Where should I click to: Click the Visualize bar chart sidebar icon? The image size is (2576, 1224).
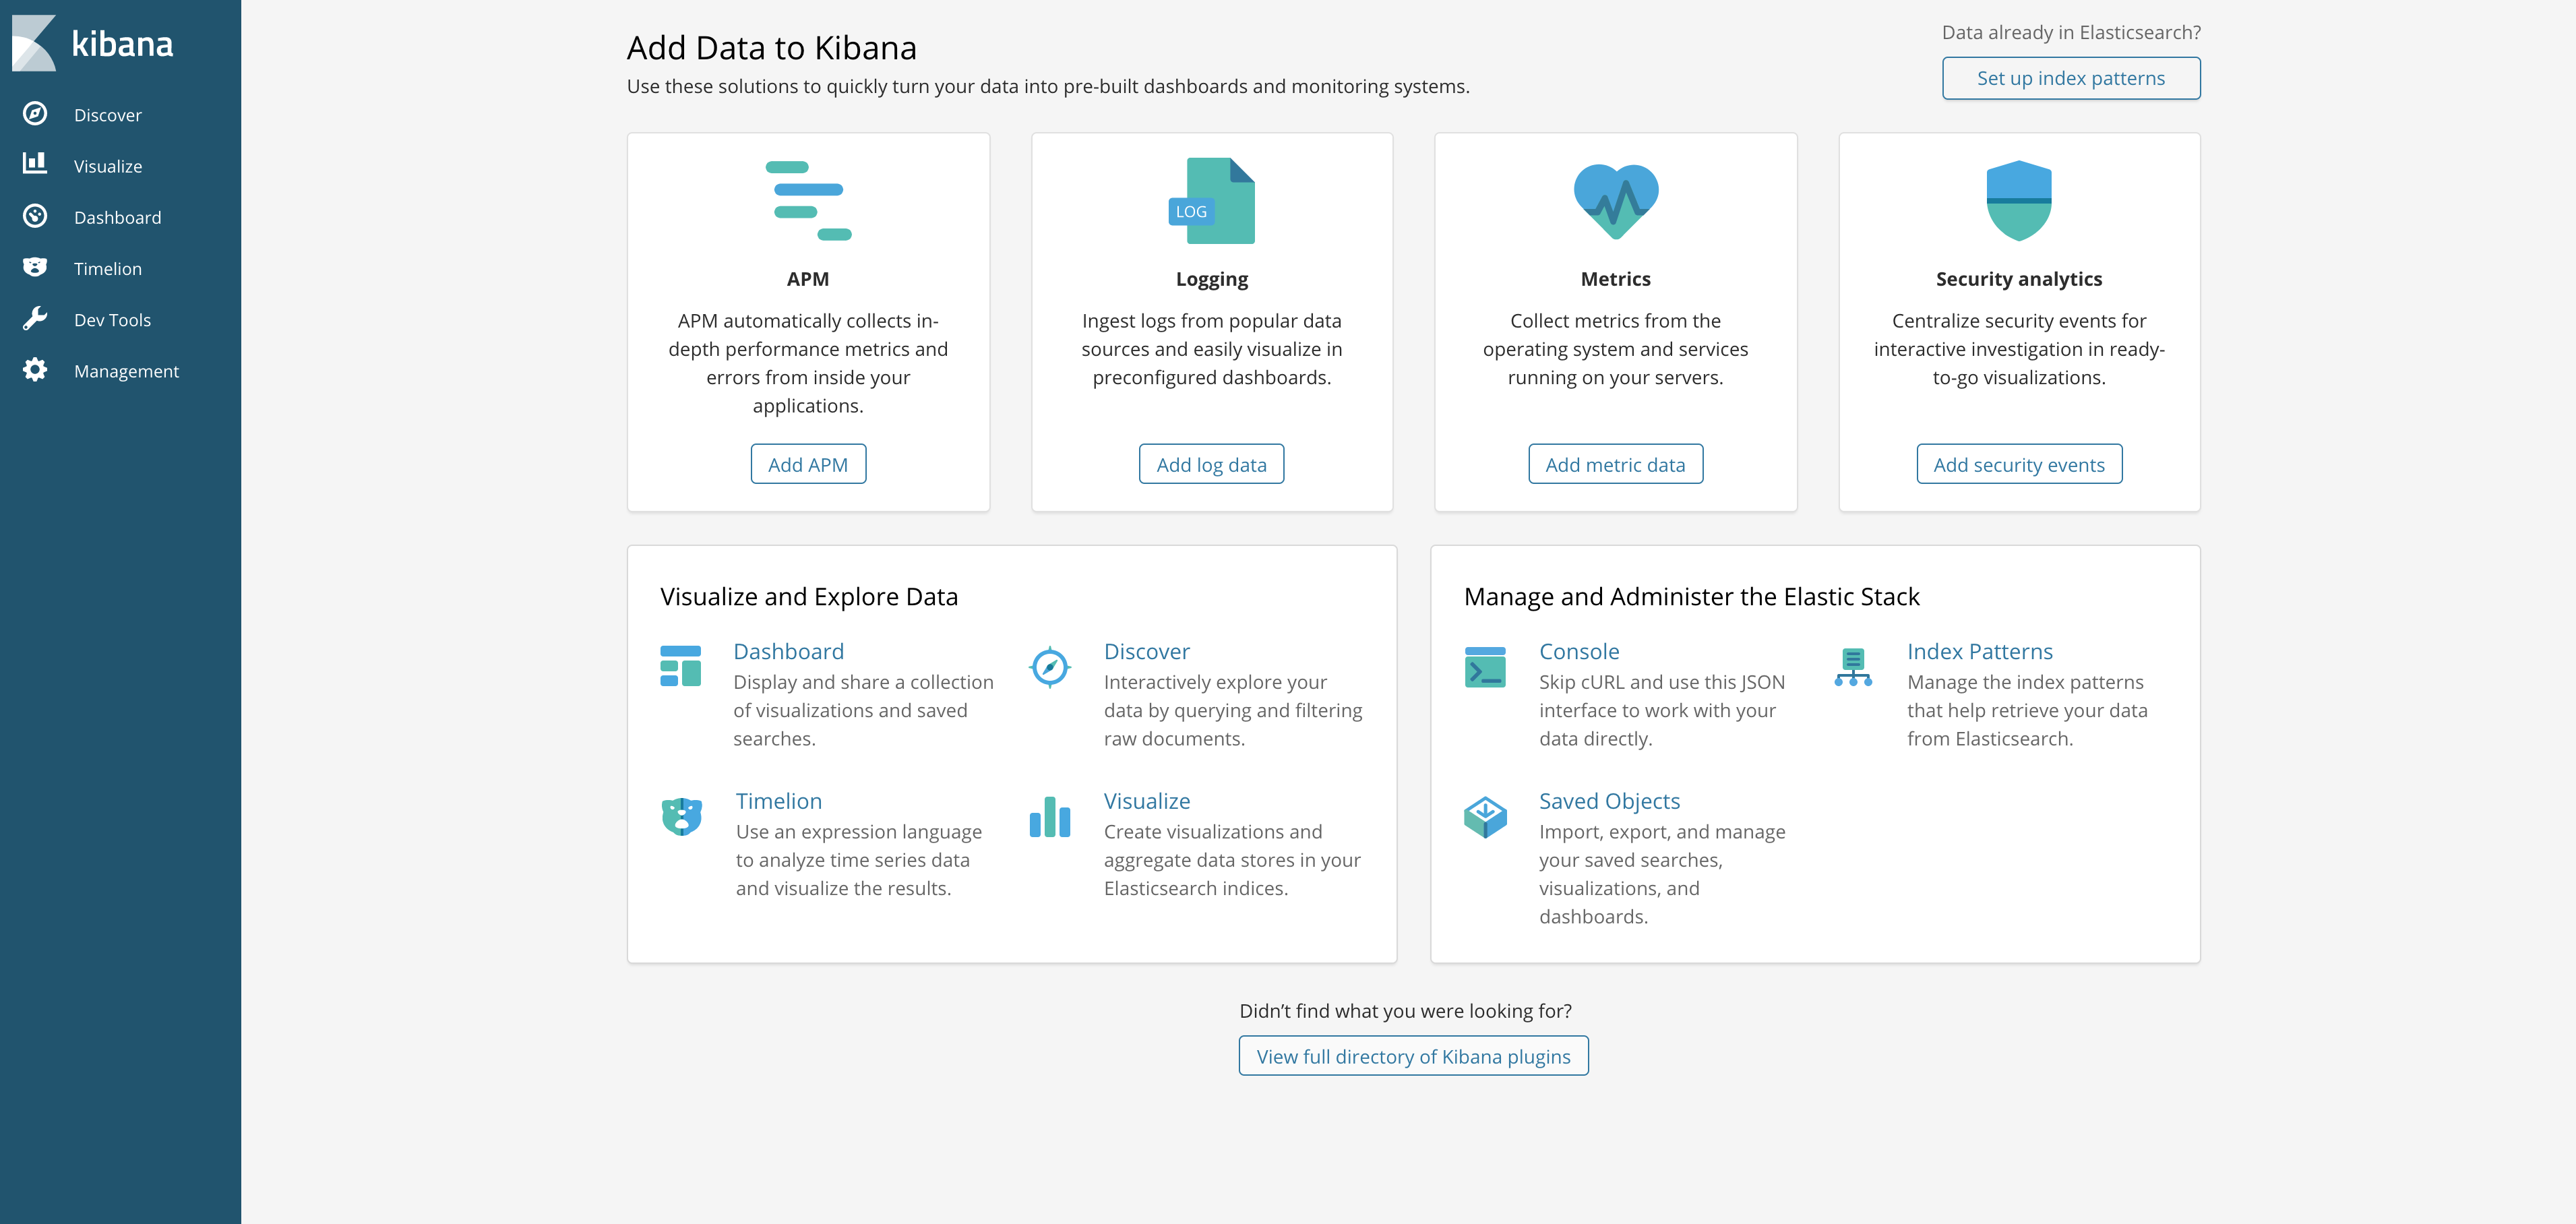(x=35, y=163)
